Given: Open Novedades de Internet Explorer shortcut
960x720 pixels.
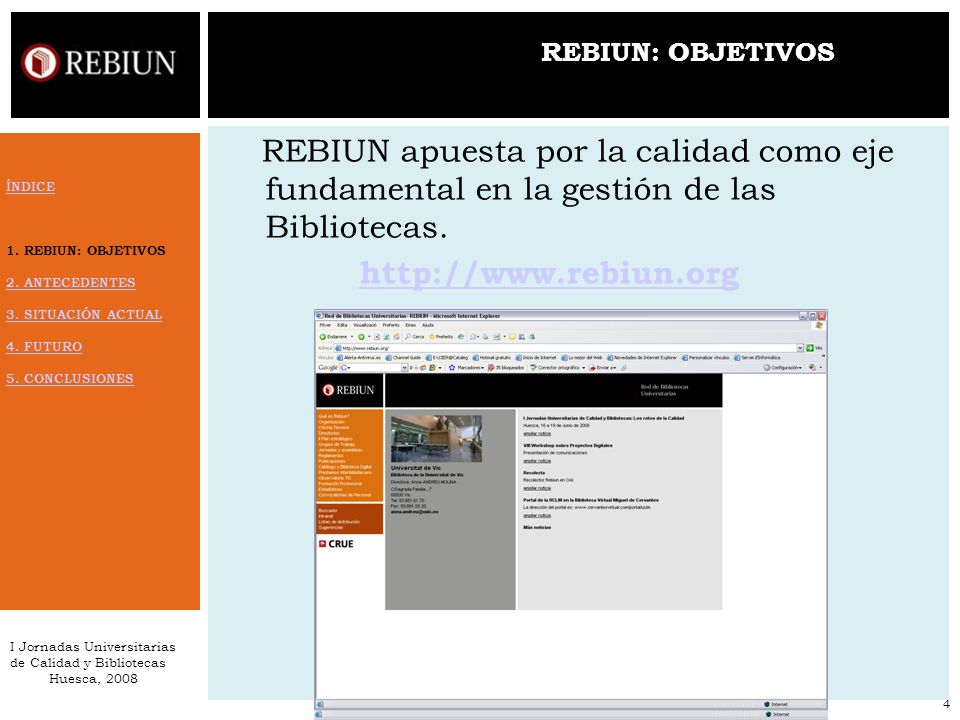Looking at the screenshot, I should (642, 358).
